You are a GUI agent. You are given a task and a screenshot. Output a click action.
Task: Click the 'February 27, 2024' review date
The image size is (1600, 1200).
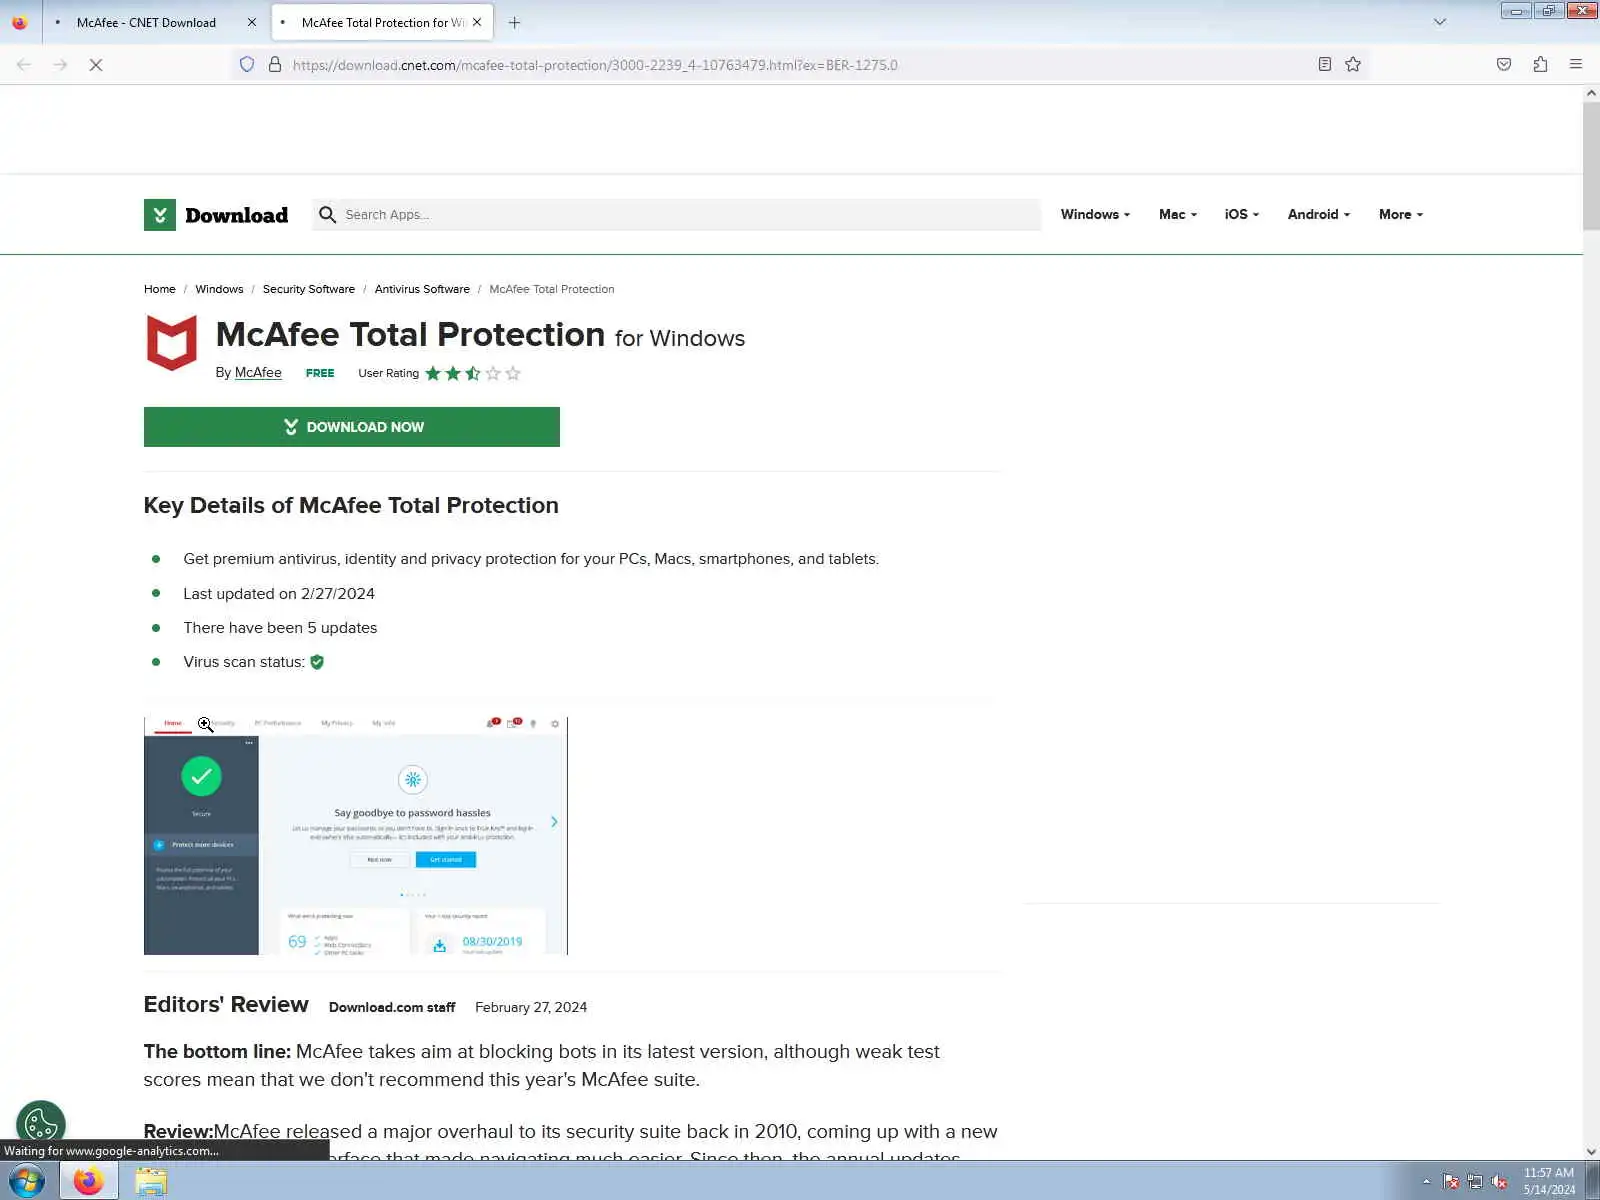[x=531, y=1008]
